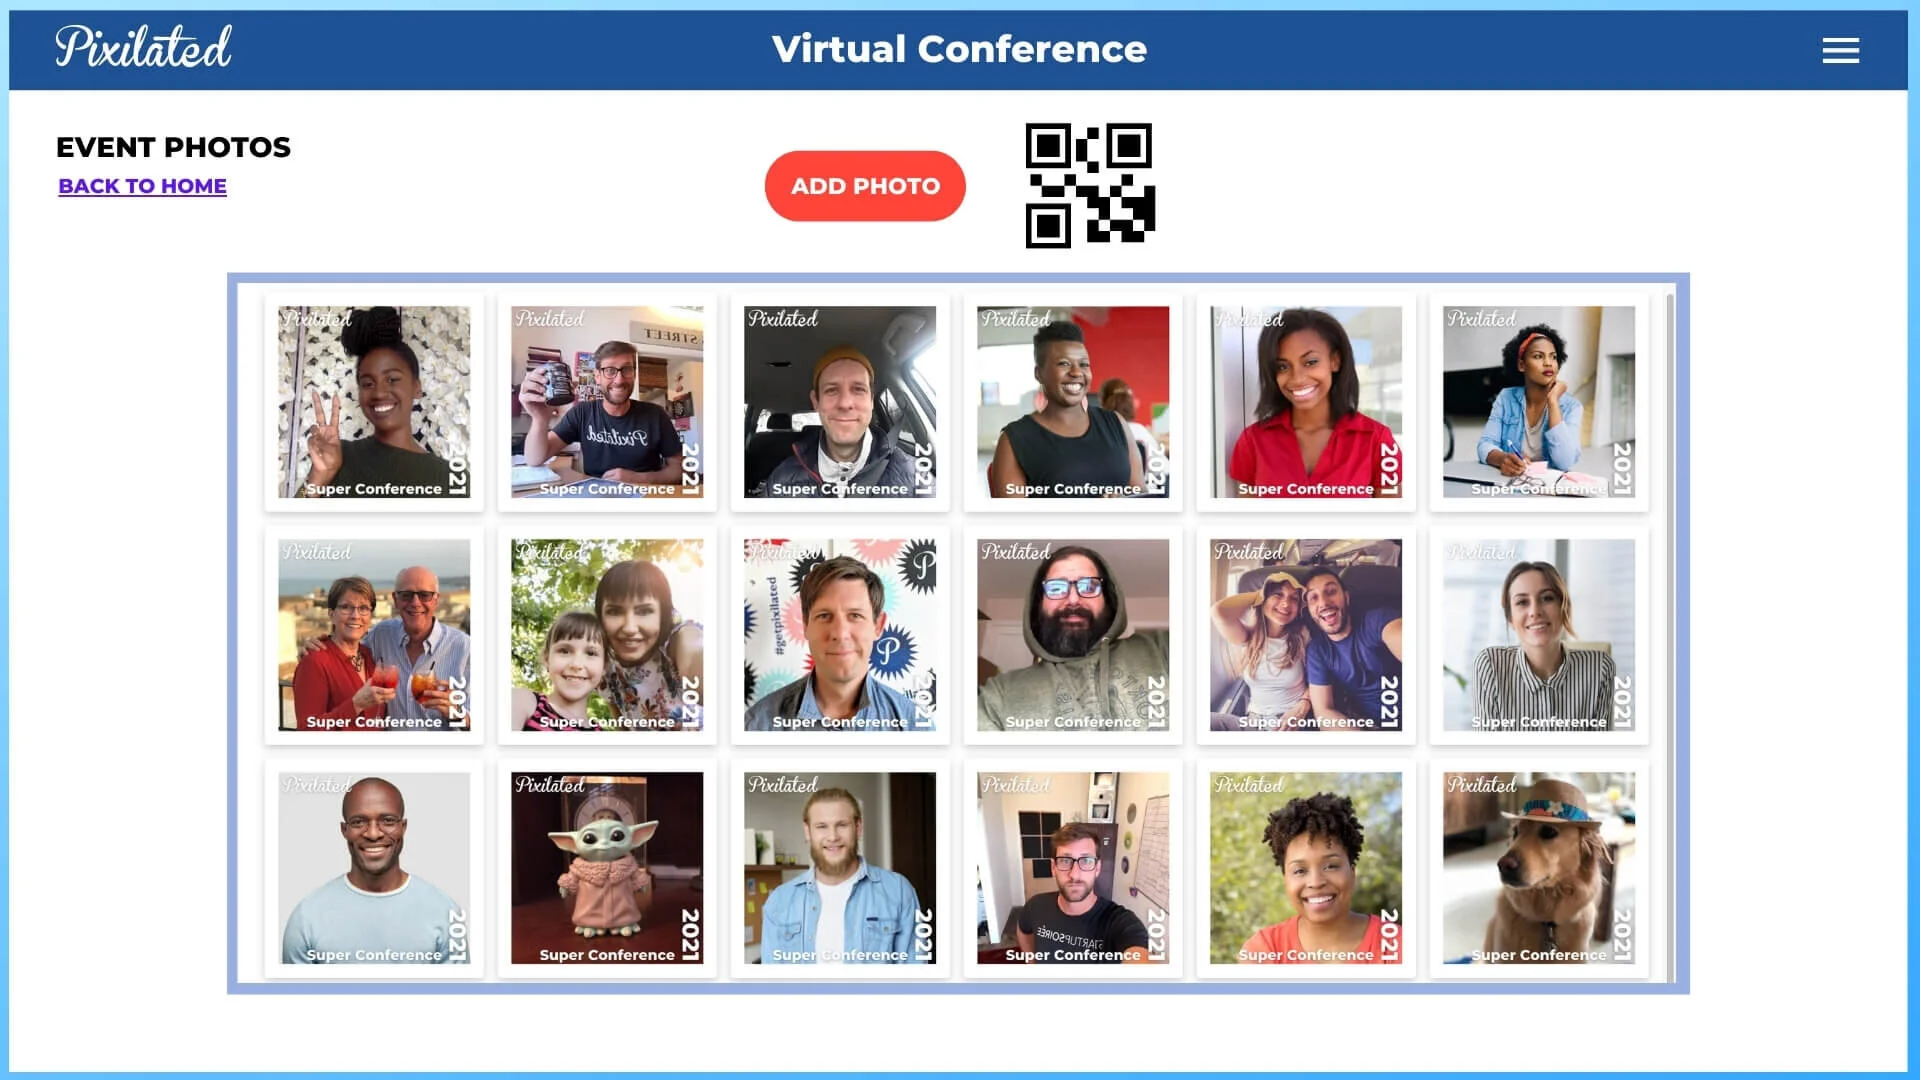Image resolution: width=1920 pixels, height=1080 pixels.
Task: Select photo of man in denim jacket
Action: (x=840, y=868)
